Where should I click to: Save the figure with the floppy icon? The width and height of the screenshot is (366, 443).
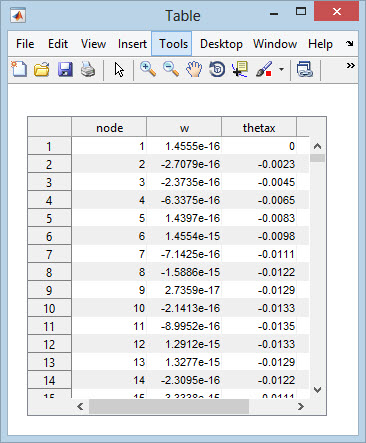[65, 69]
